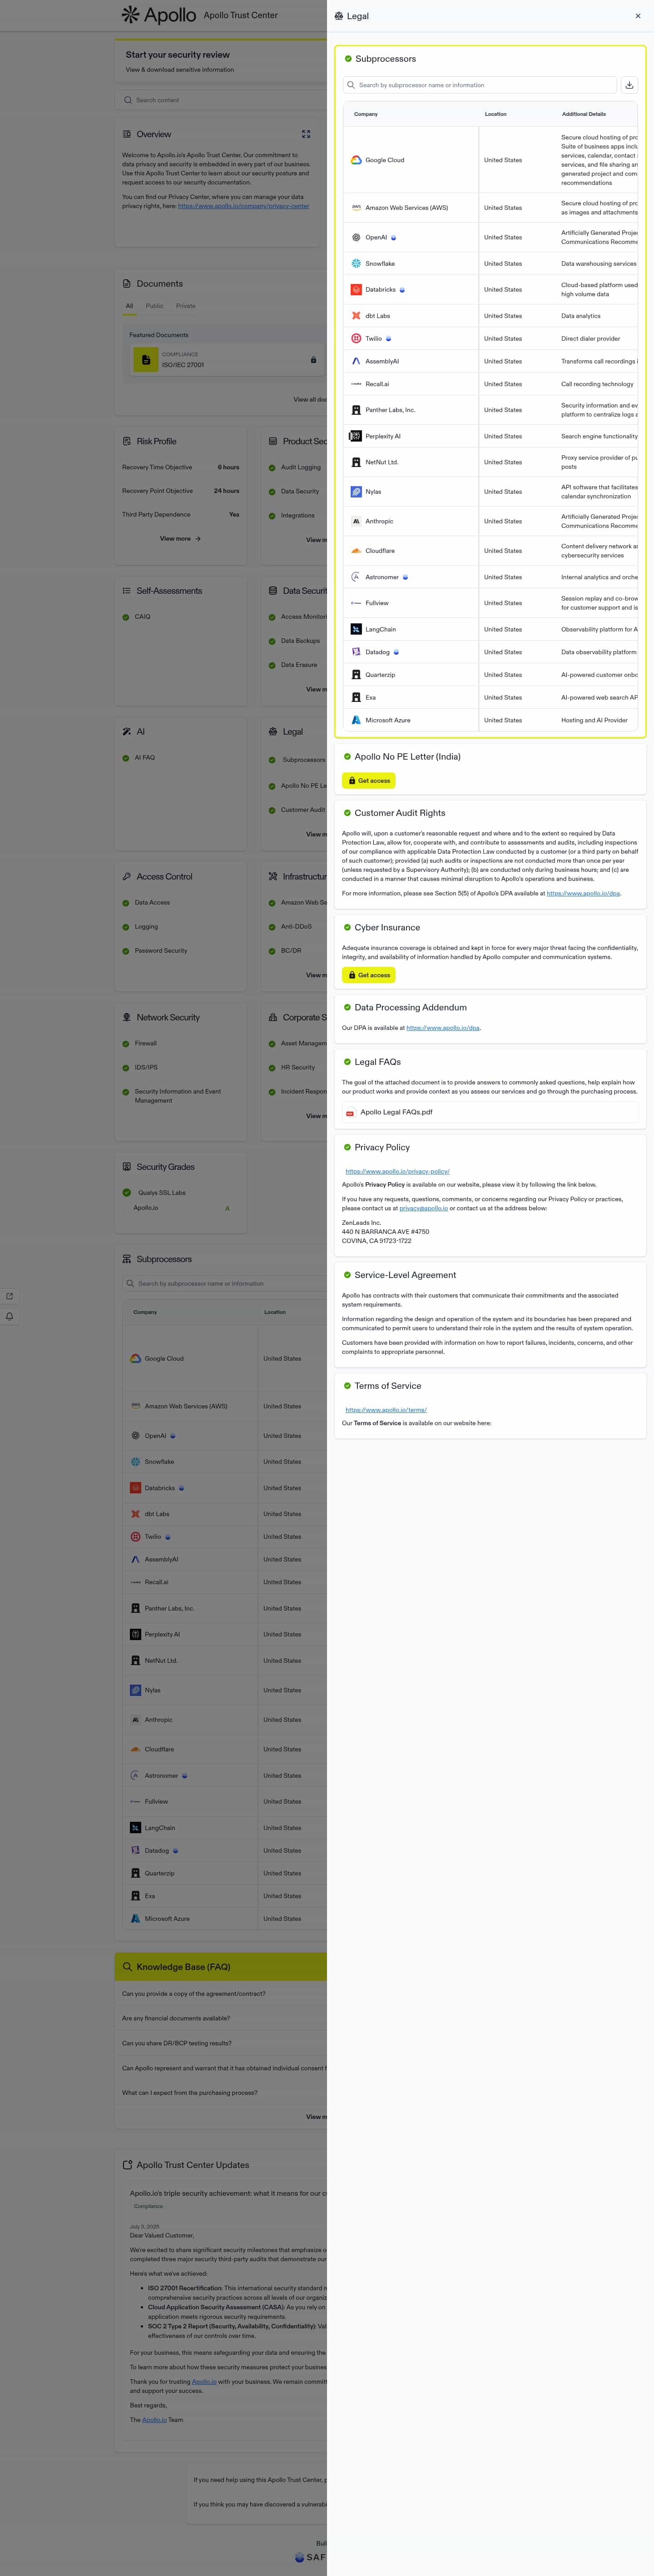Click the Quarterzip row name in Legal panel

(x=380, y=675)
